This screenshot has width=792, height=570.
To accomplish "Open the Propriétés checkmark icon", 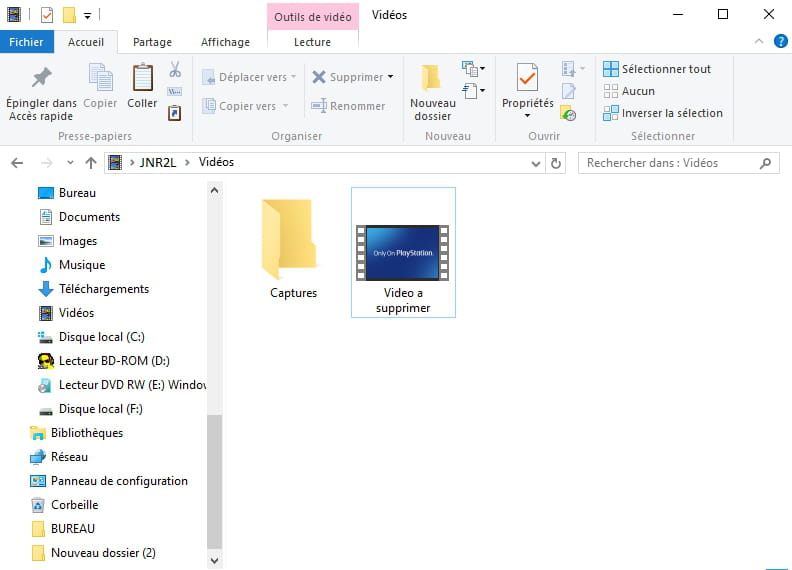I will pos(527,77).
